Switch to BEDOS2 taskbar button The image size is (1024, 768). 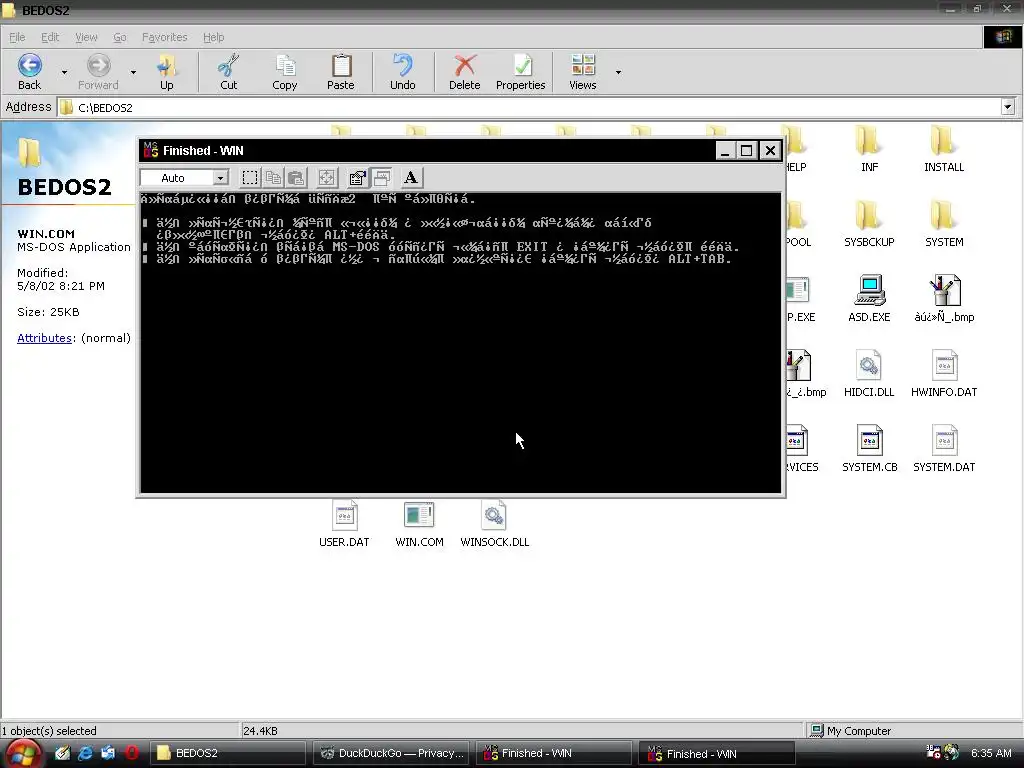[x=228, y=753]
